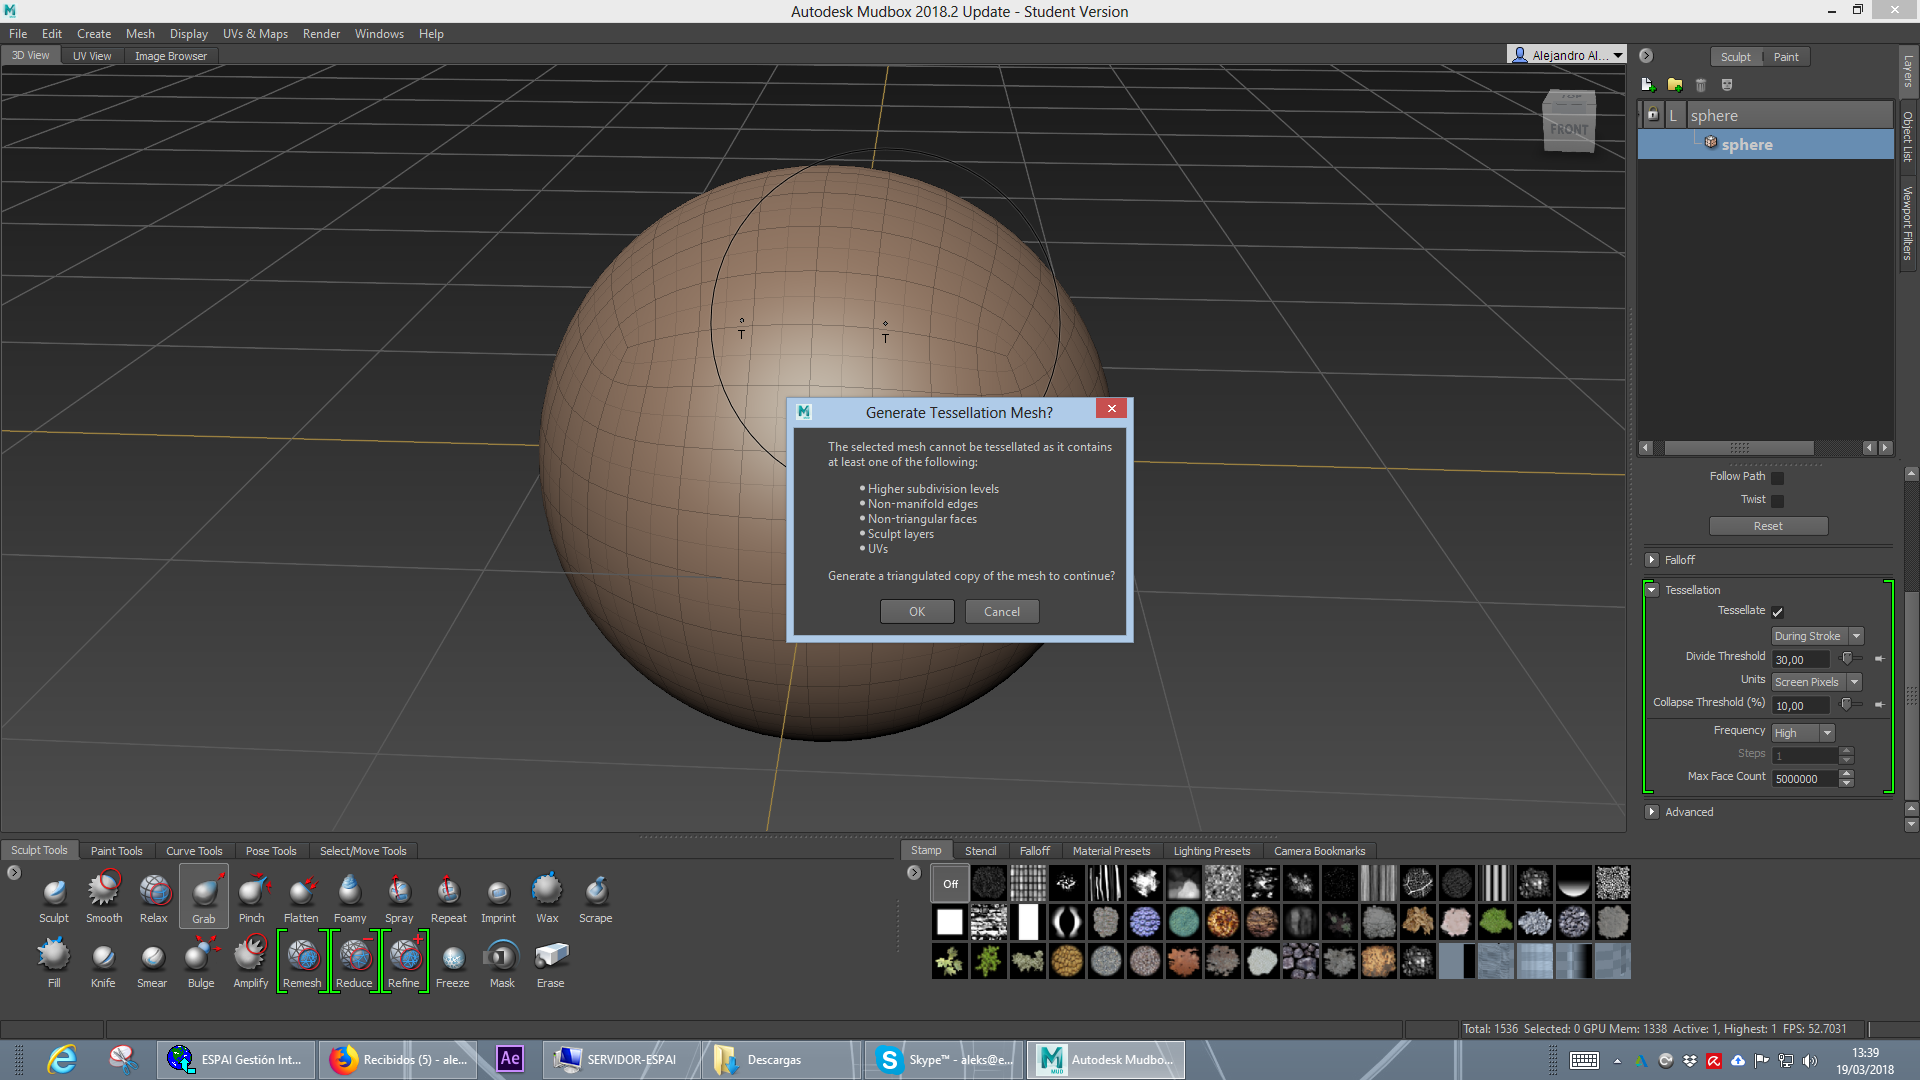1920x1080 pixels.
Task: Toggle the Twist checkbox
Action: coord(1777,501)
